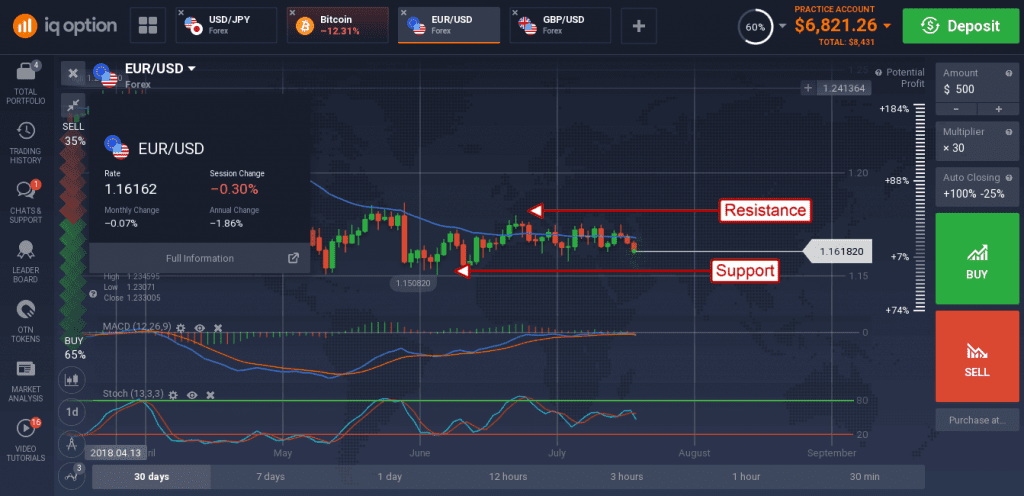Remove the Stoch indicator
The height and width of the screenshot is (496, 1024).
[210, 395]
